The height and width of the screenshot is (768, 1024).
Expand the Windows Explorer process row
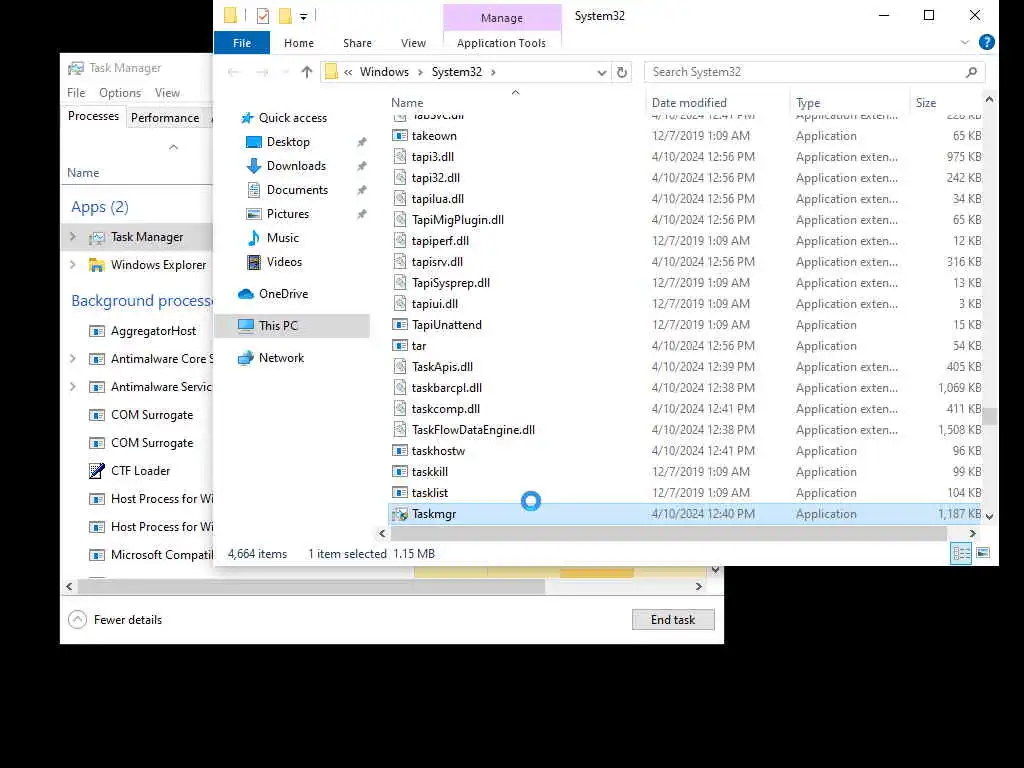point(73,264)
